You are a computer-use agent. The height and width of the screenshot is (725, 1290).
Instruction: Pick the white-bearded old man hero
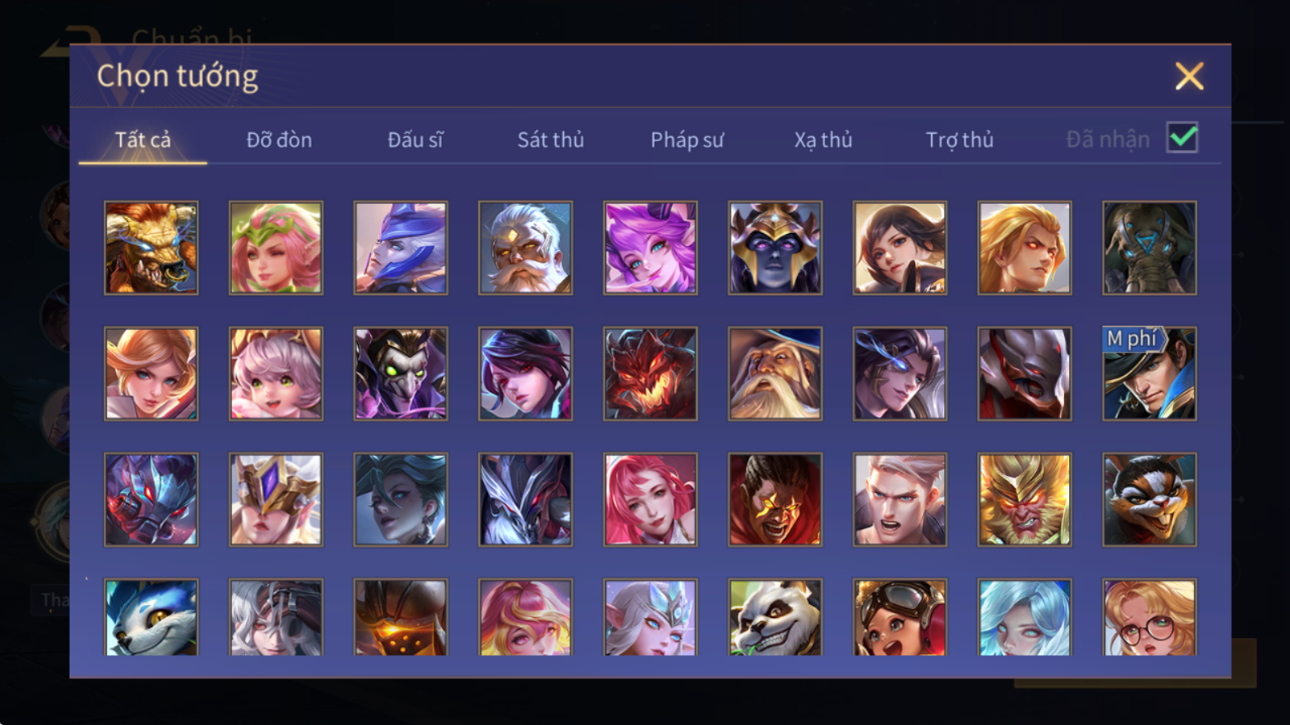coord(525,248)
